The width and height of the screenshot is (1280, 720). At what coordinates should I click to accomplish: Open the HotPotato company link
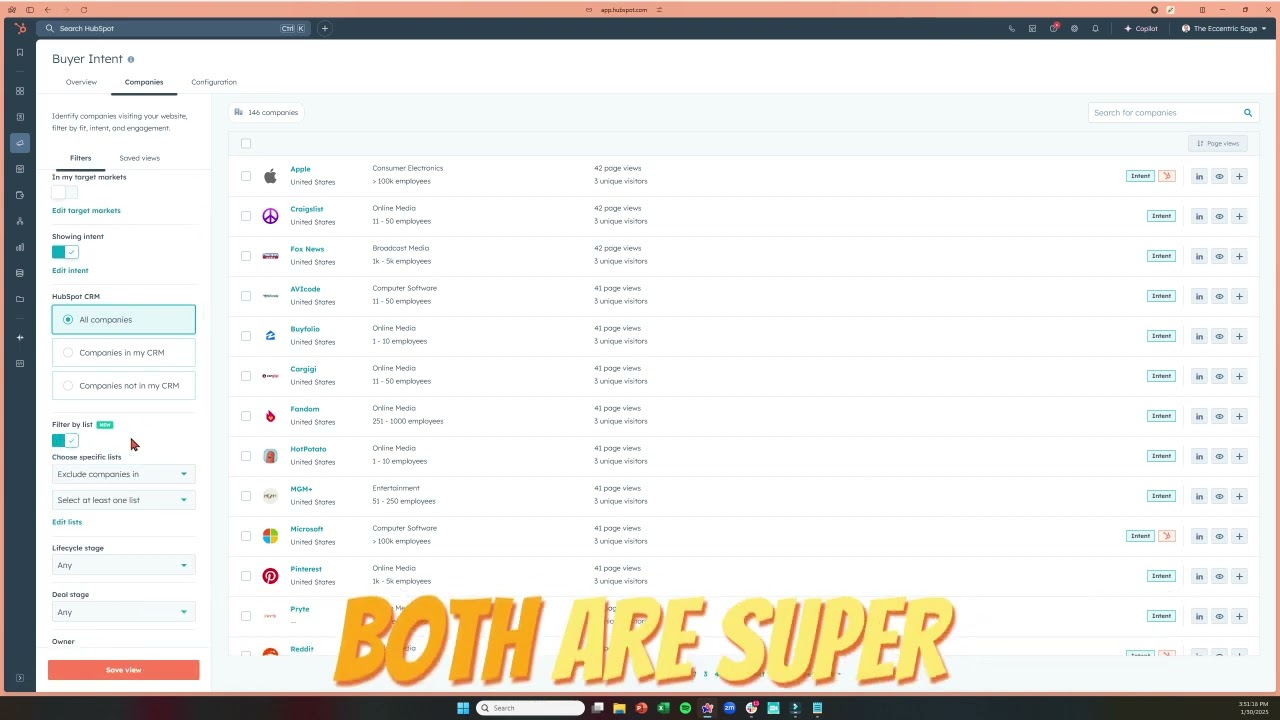[308, 449]
